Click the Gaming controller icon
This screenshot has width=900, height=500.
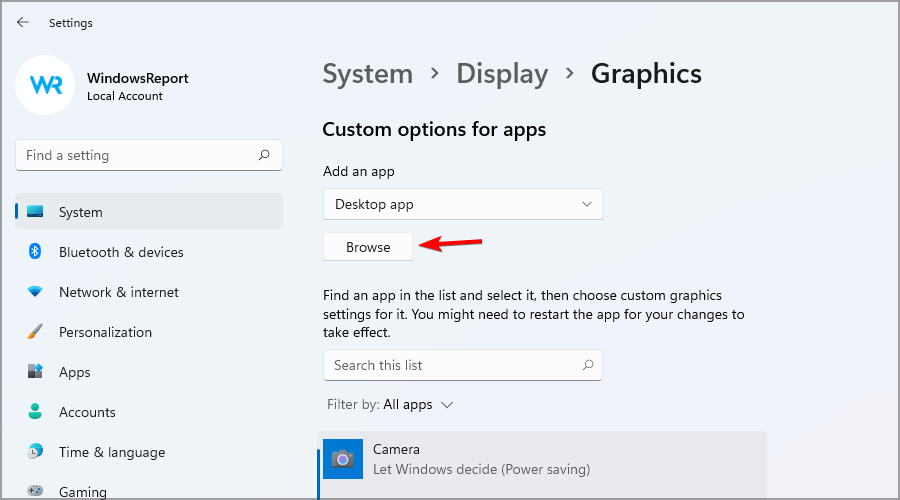pos(35,491)
